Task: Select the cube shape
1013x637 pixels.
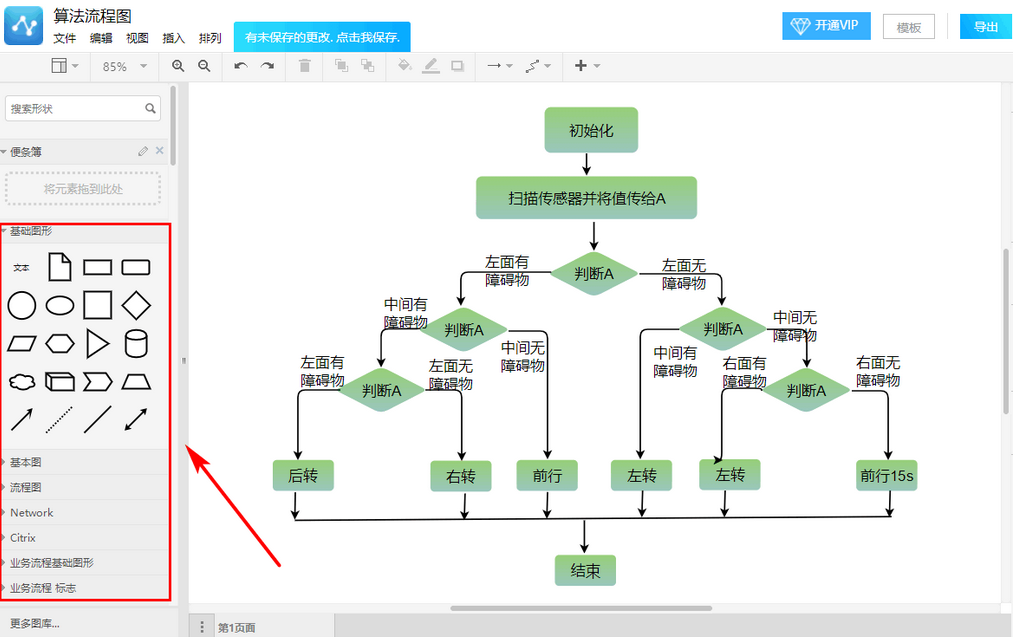Action: (x=59, y=382)
